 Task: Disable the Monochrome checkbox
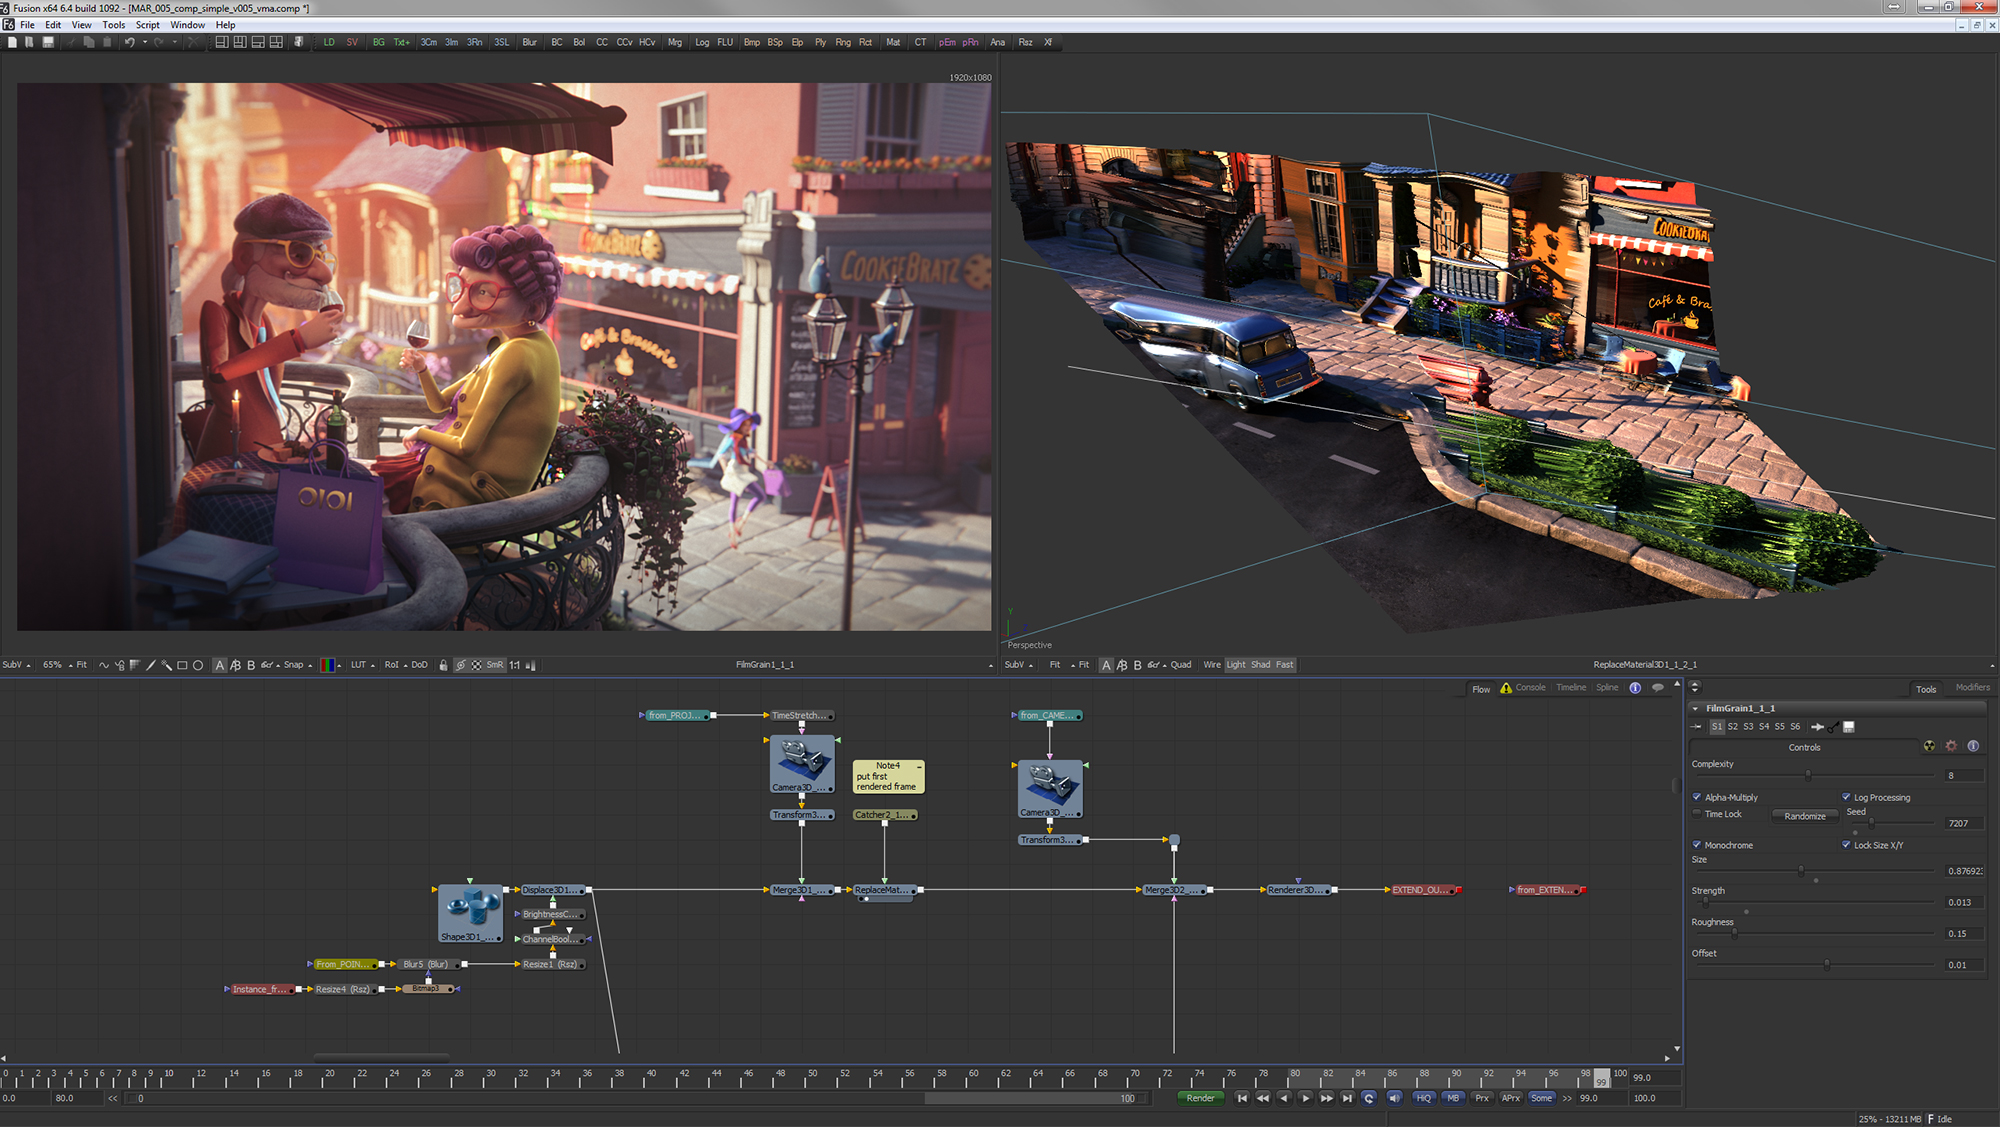pyautogui.click(x=1697, y=845)
